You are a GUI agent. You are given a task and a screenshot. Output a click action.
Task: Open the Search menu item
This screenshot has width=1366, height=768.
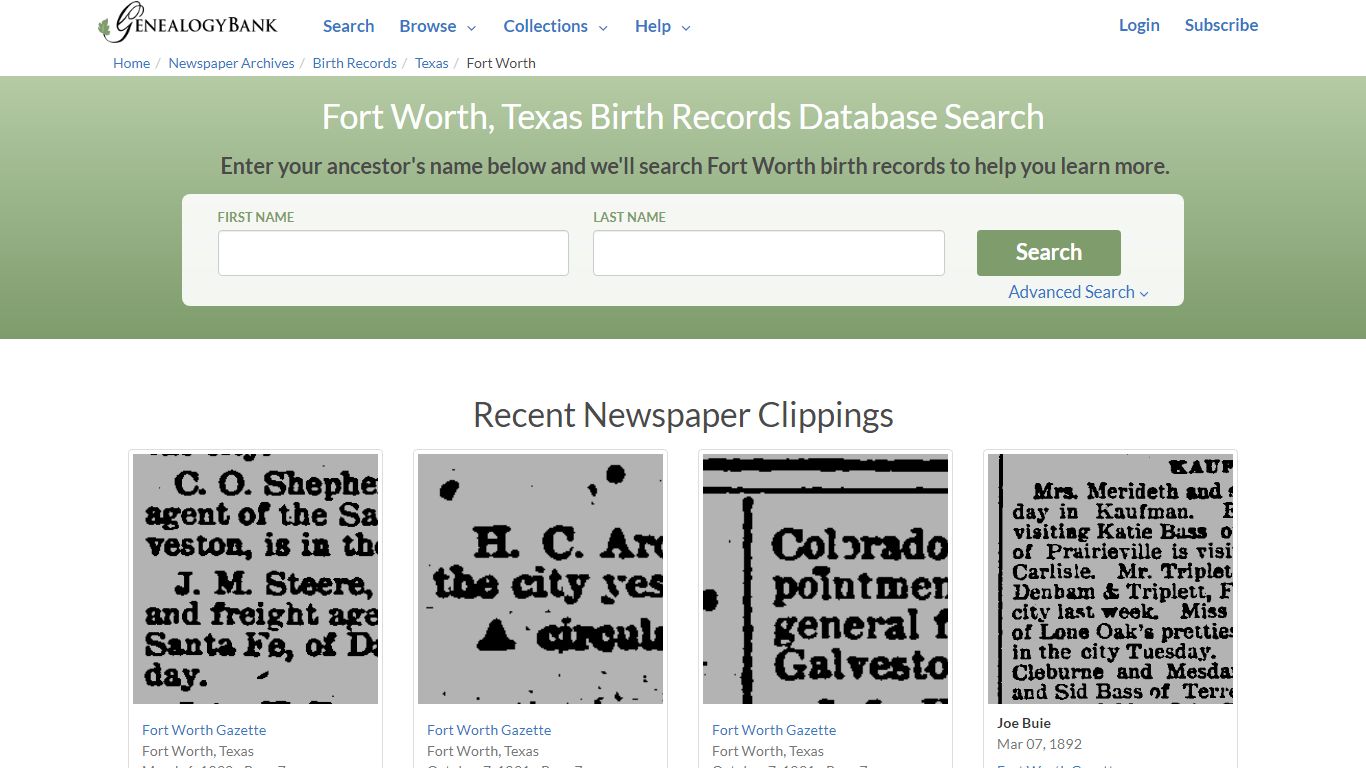[x=348, y=26]
